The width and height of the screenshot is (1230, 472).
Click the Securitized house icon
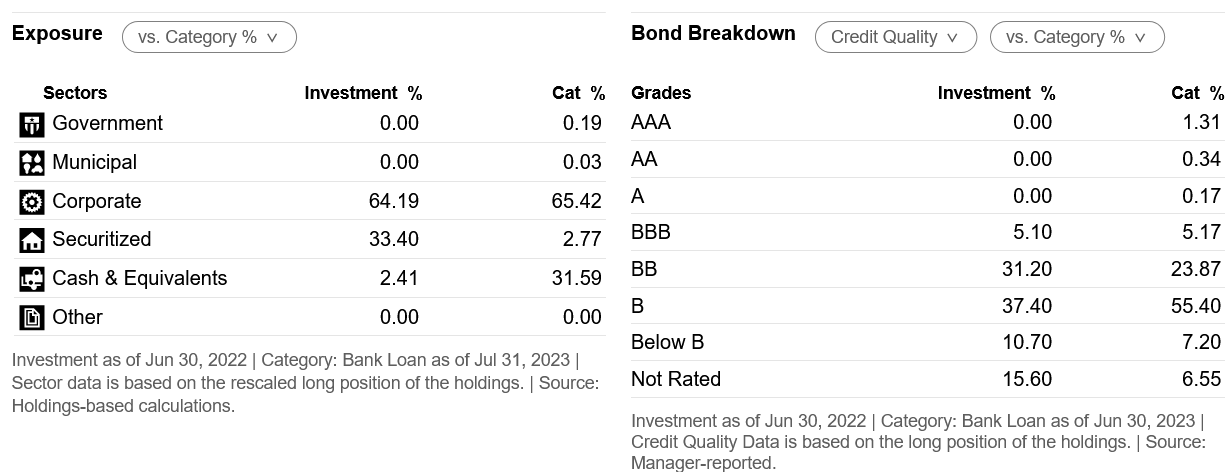coord(32,240)
